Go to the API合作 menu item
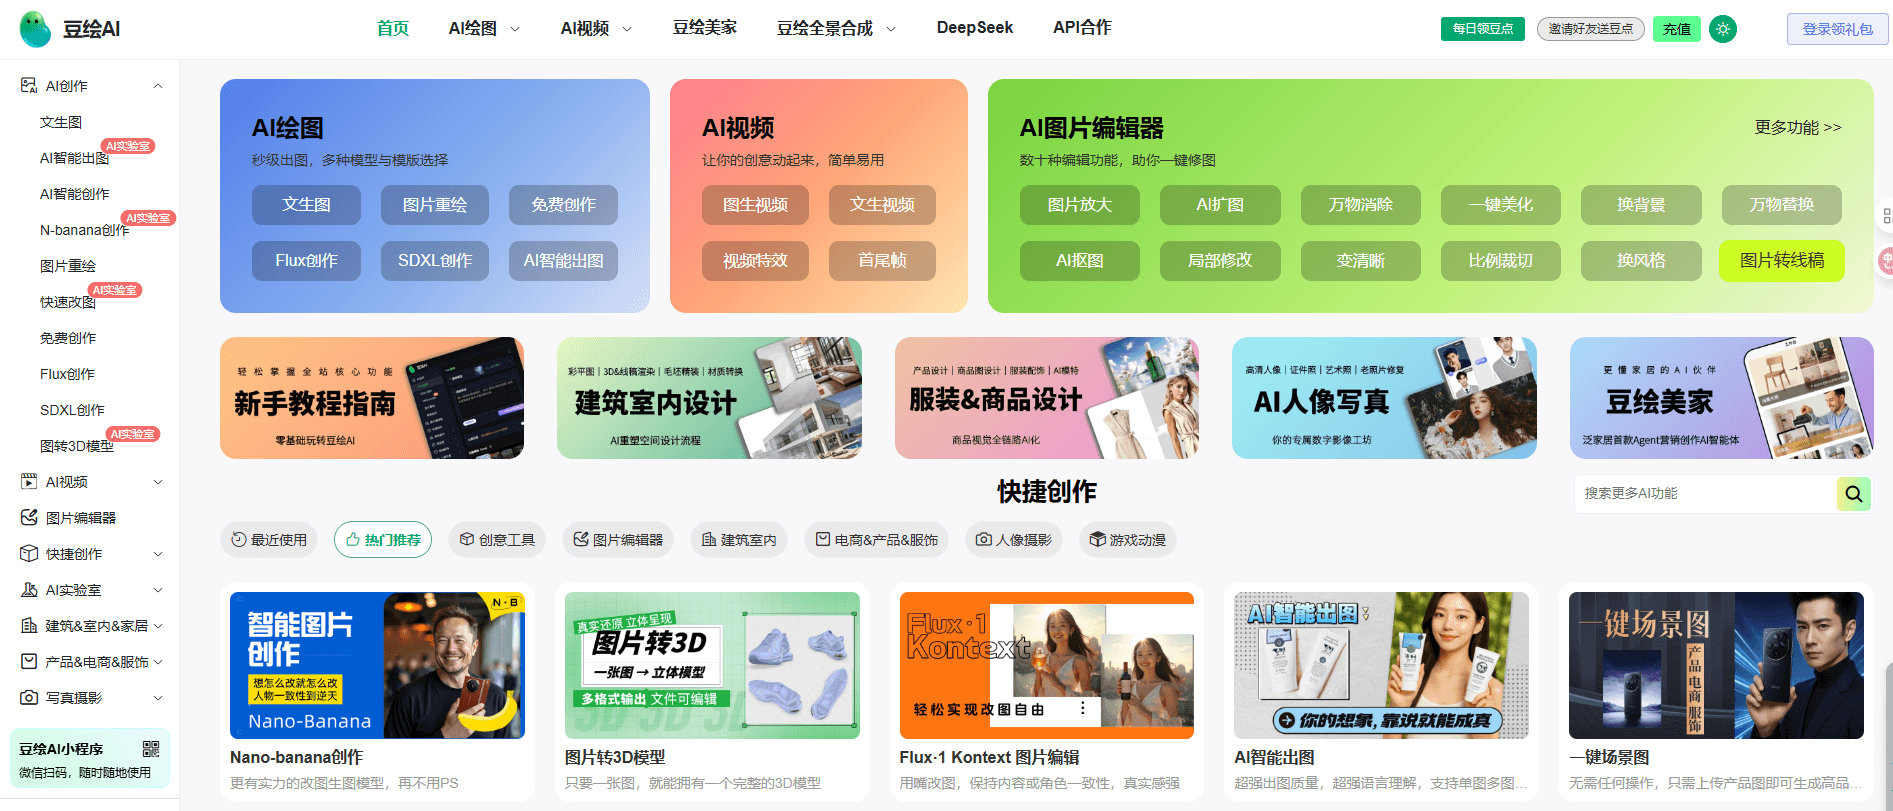The image size is (1893, 811). [1082, 28]
